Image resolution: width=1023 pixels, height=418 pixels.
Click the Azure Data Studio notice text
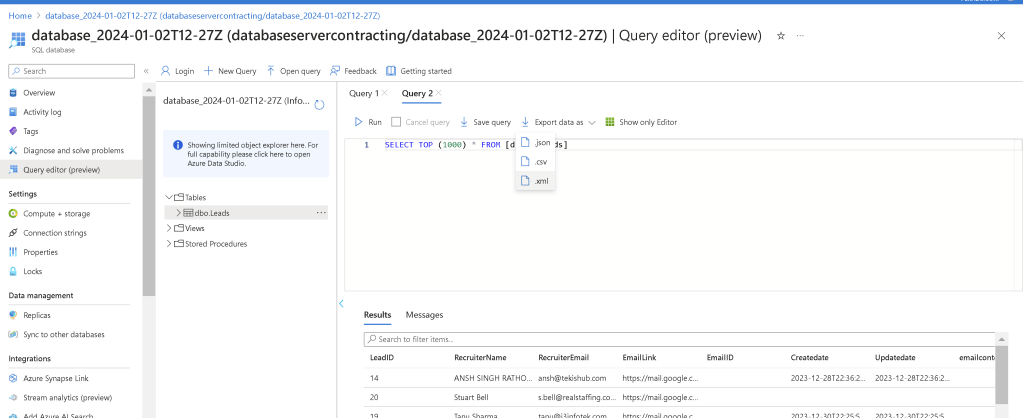[252, 155]
